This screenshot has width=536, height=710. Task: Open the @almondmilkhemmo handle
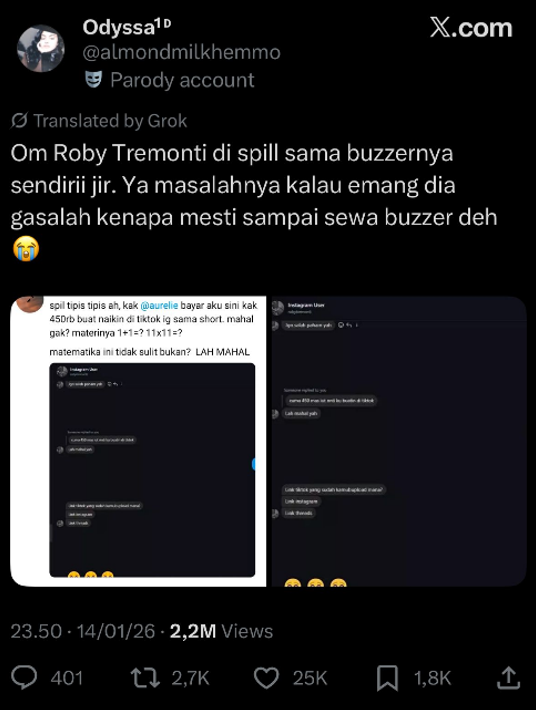click(182, 53)
